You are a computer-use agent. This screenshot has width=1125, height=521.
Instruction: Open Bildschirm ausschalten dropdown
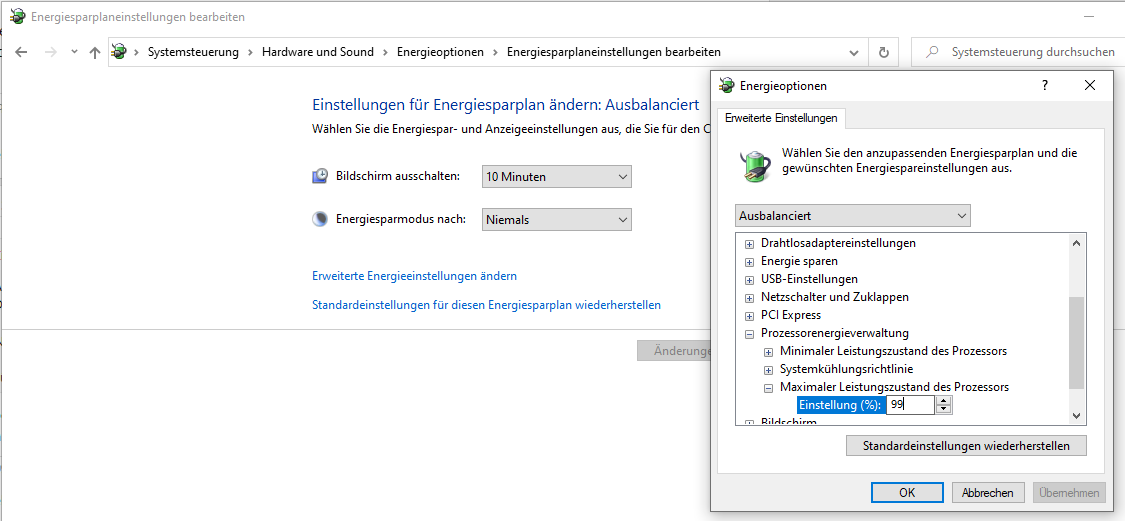click(557, 176)
